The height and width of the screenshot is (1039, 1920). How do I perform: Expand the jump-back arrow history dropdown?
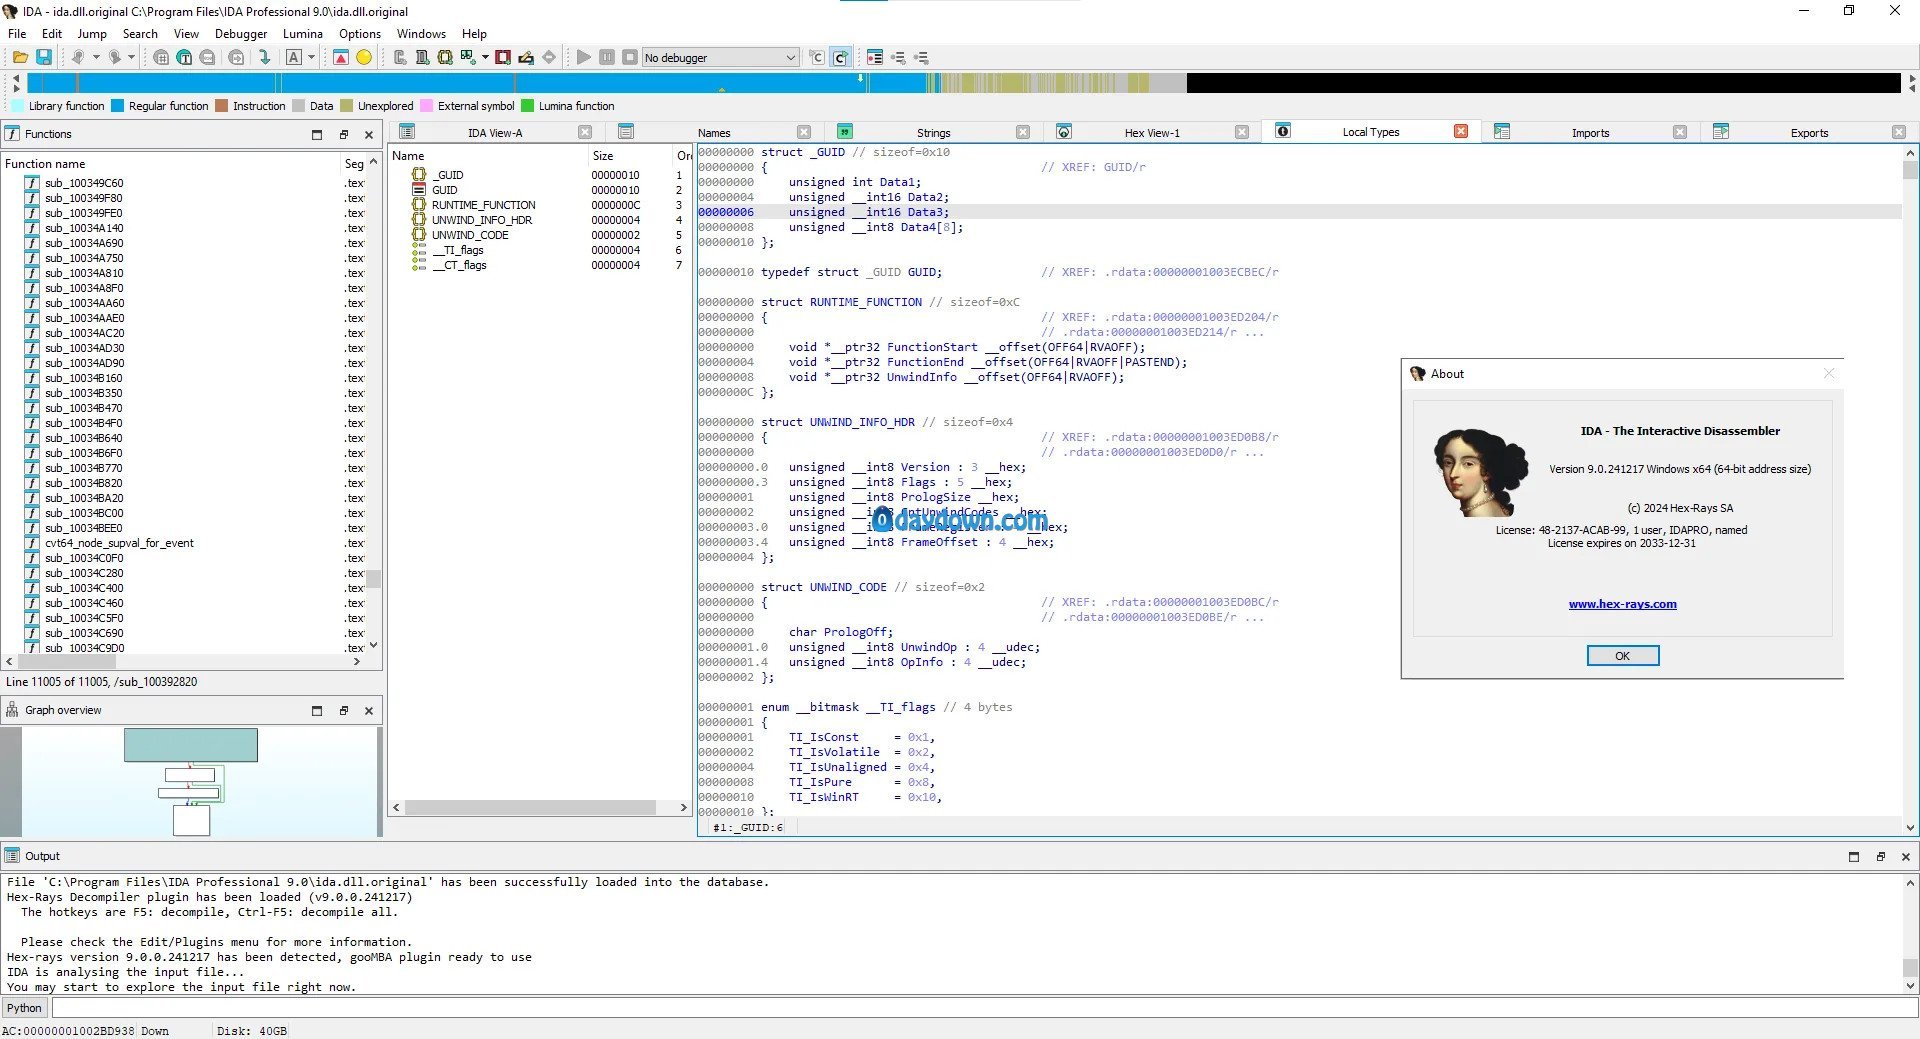pos(96,58)
